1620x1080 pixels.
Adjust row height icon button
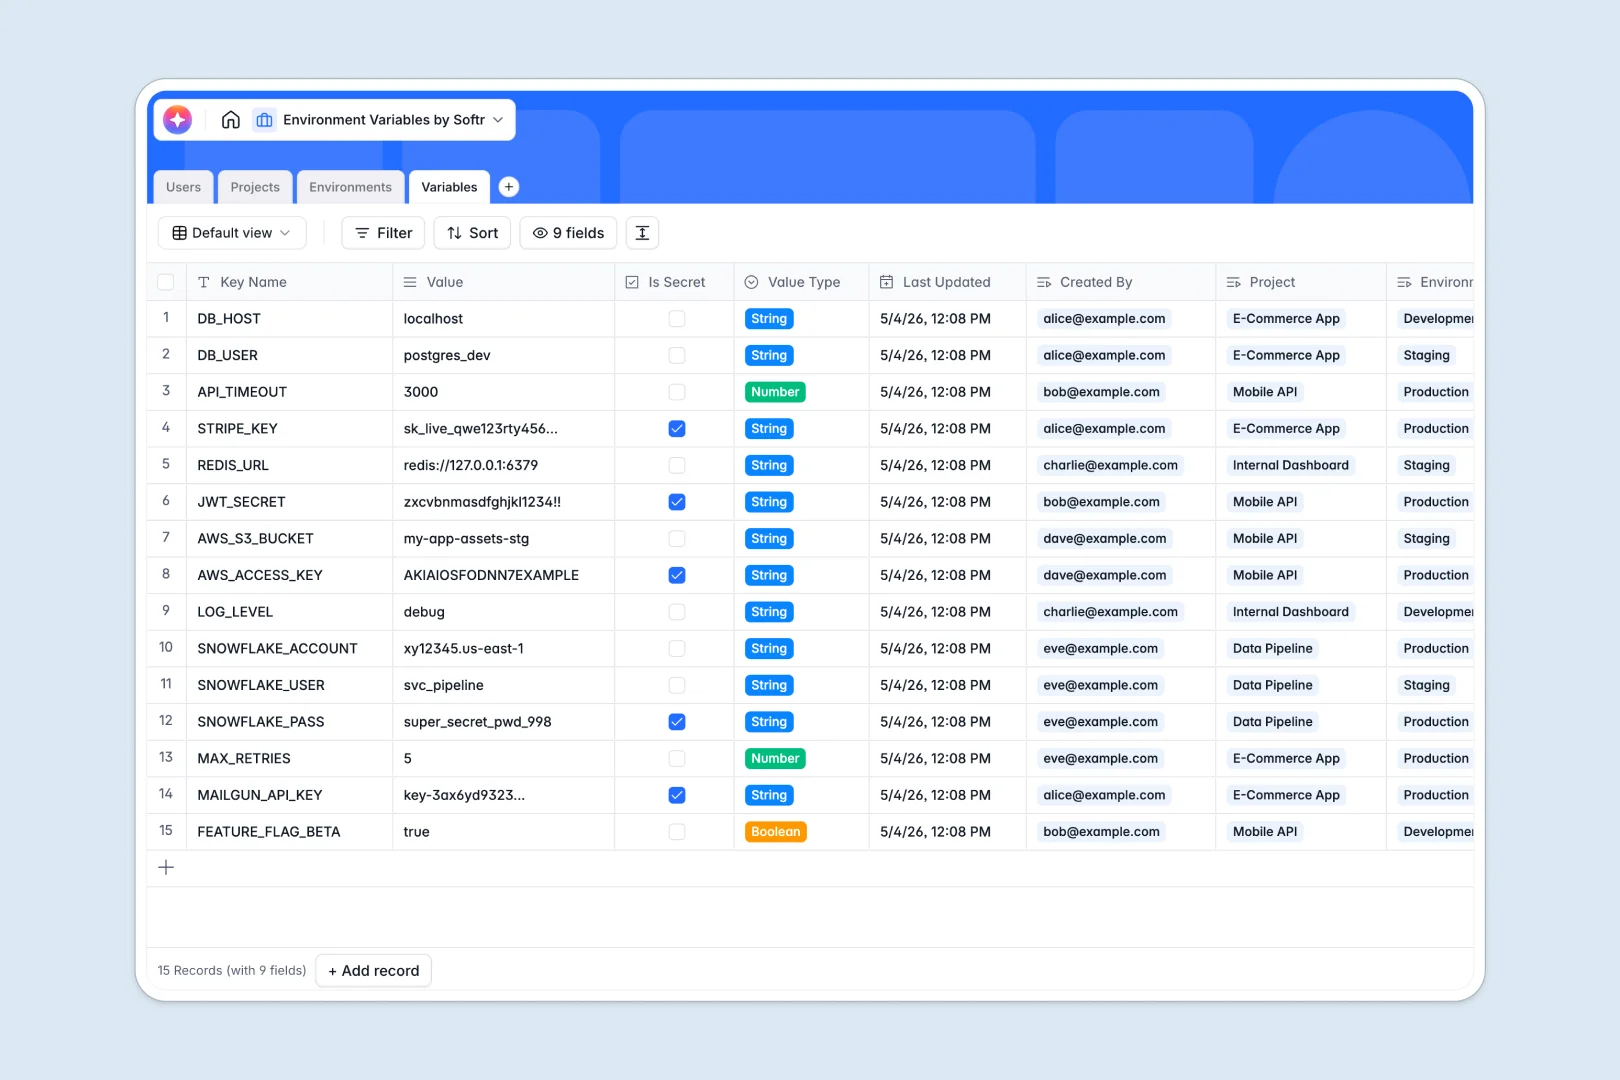(x=642, y=233)
